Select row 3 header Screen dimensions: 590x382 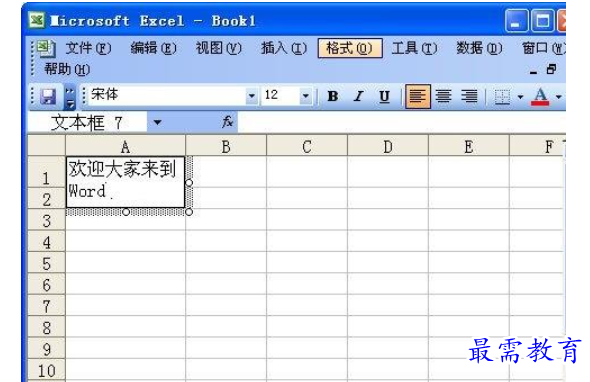[x=46, y=220]
